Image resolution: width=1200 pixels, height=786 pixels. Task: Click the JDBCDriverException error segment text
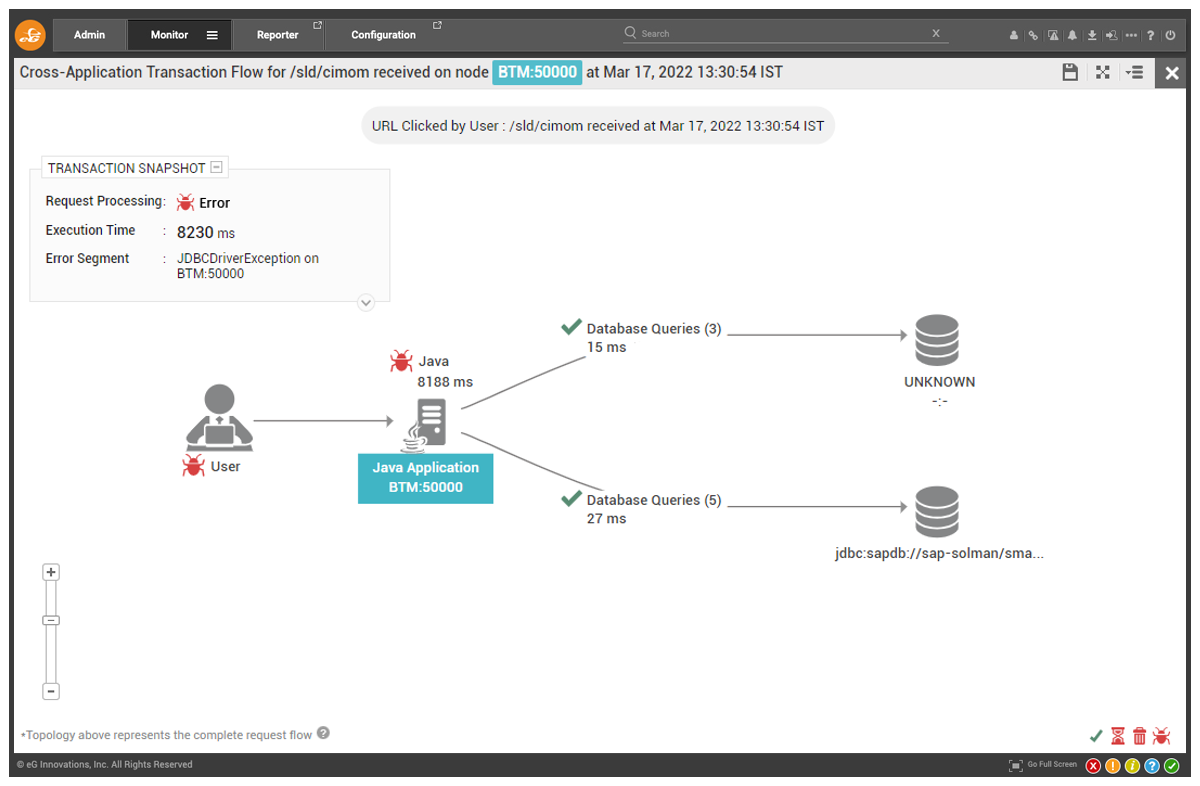click(248, 266)
